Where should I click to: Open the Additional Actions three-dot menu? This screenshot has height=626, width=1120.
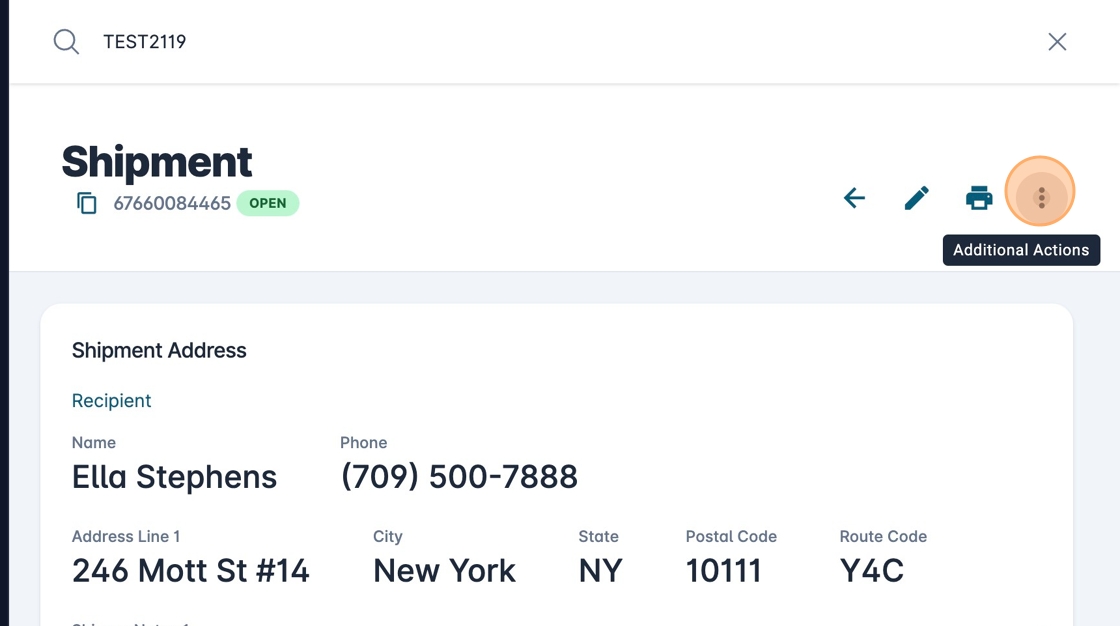[1041, 198]
